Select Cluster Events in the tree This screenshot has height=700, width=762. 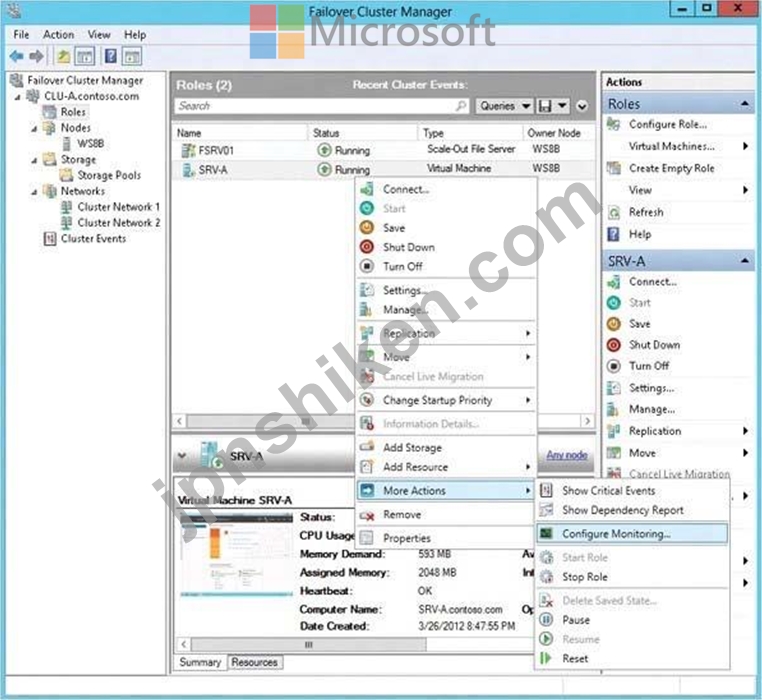pos(93,239)
